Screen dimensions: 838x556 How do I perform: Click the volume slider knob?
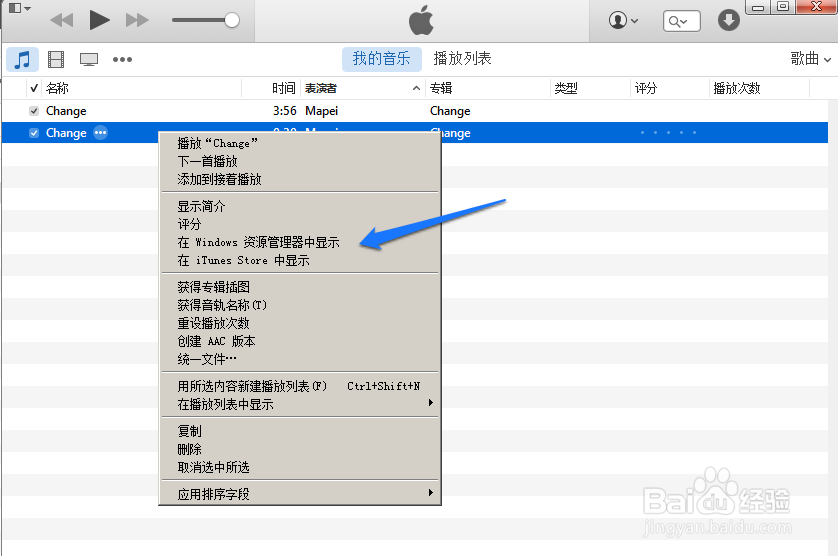point(232,20)
